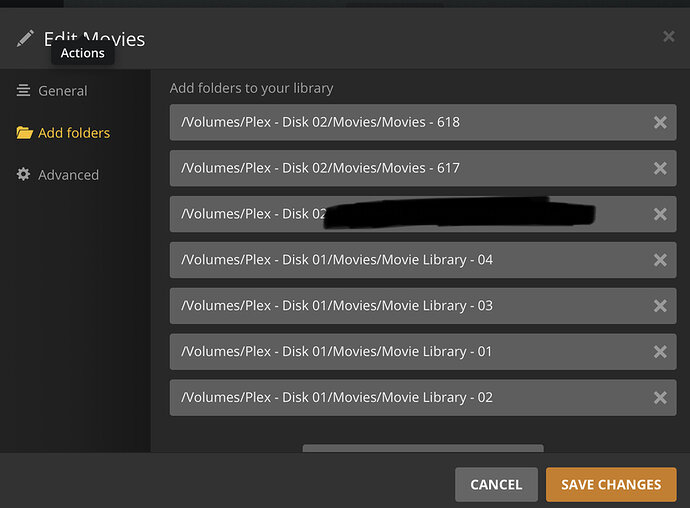Remove the redacted Disk 02 folder
This screenshot has width=690, height=508.
click(x=660, y=214)
